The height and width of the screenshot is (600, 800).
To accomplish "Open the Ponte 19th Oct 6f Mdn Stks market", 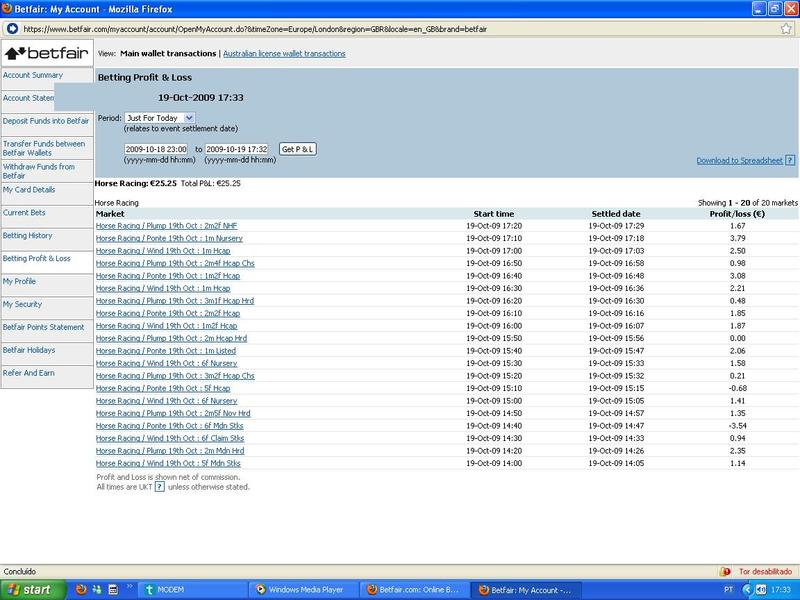I will [x=170, y=426].
